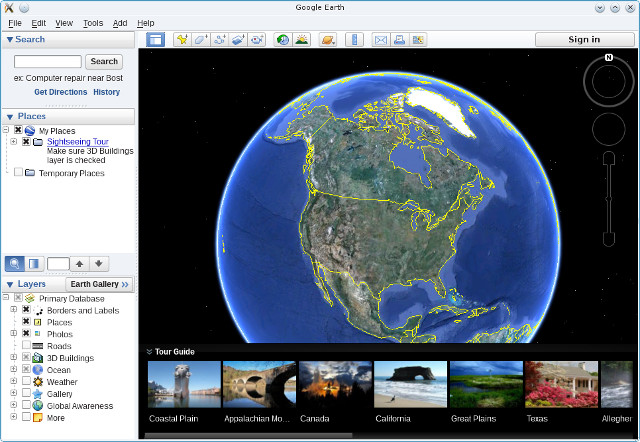640x442 pixels.
Task: Expand the Gallery layer tree node
Action: (x=13, y=393)
